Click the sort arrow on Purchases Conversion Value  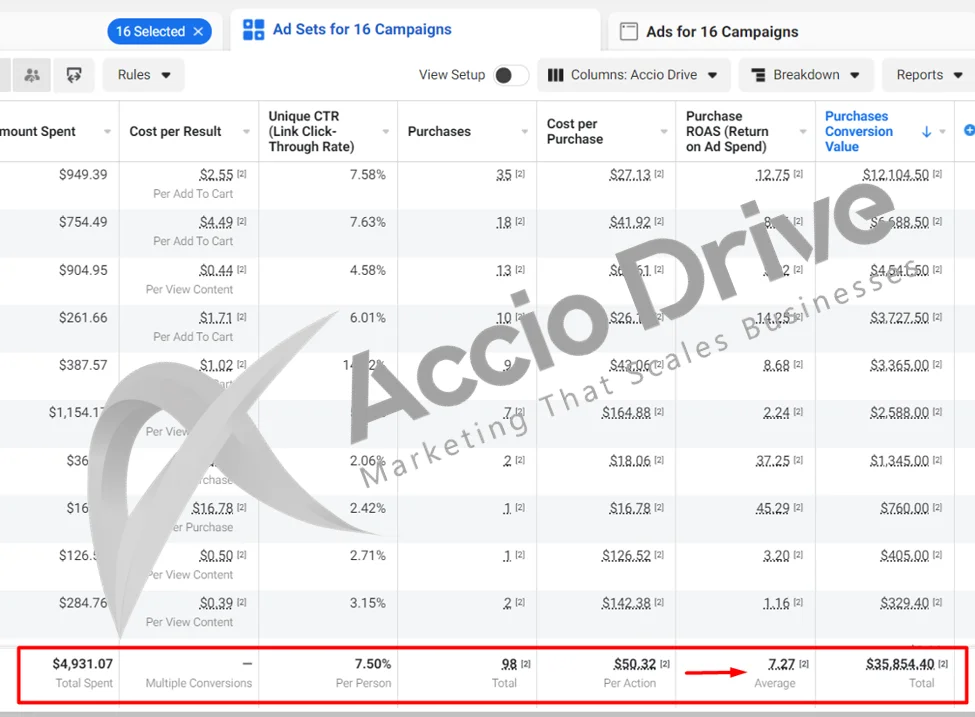point(926,132)
